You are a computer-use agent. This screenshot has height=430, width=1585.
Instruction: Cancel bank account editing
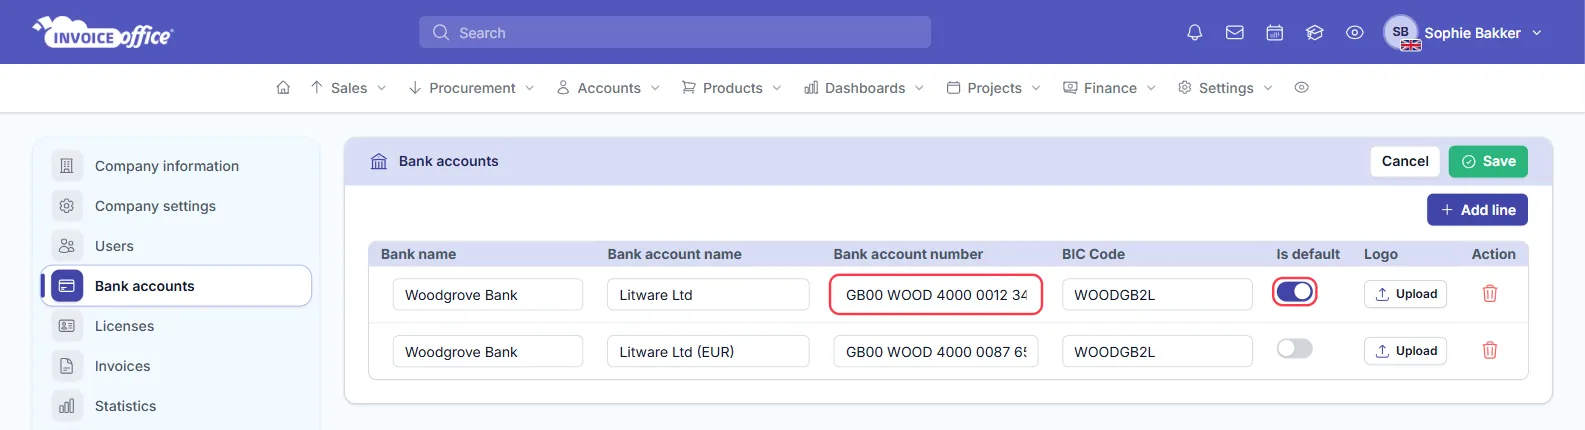(1405, 161)
